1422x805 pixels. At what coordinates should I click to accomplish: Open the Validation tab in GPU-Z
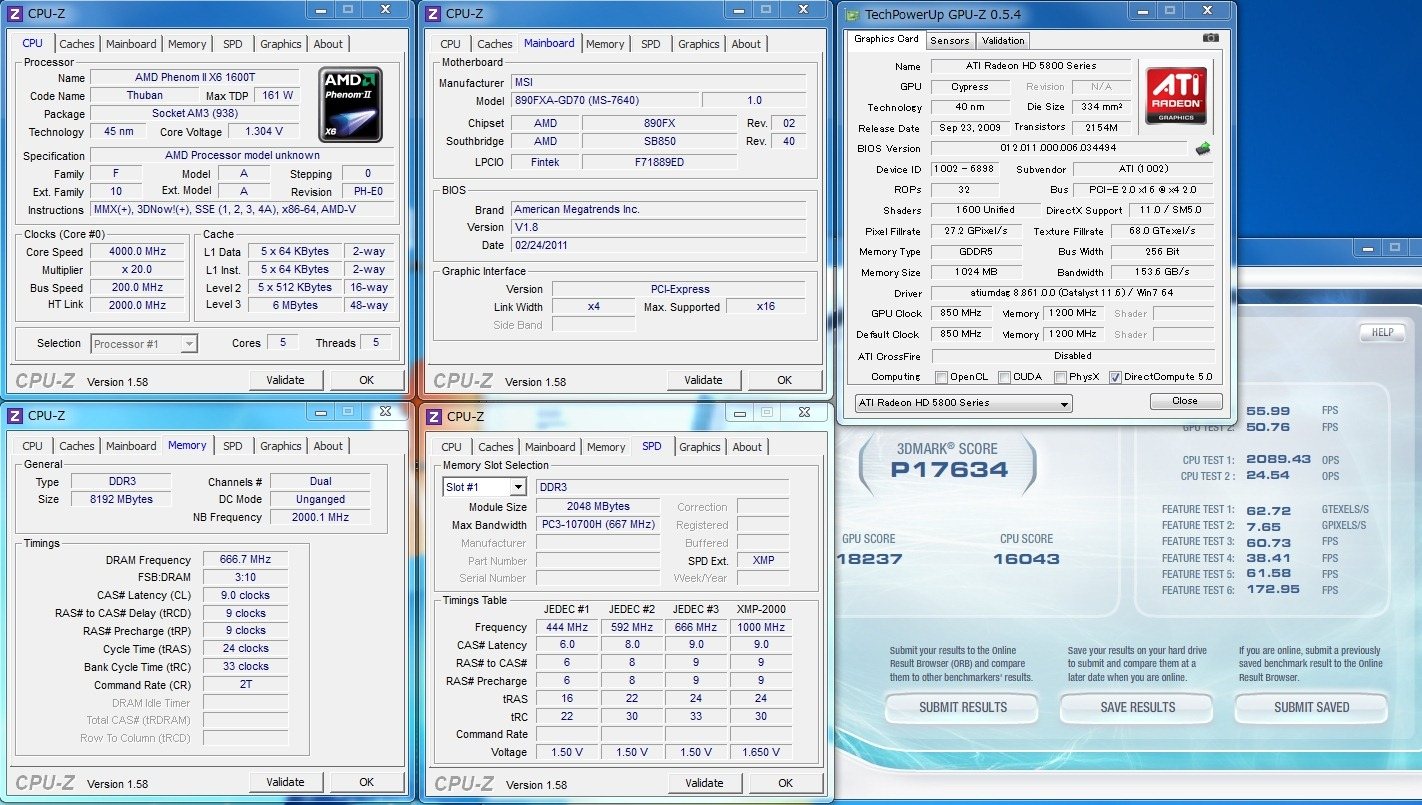point(1003,41)
